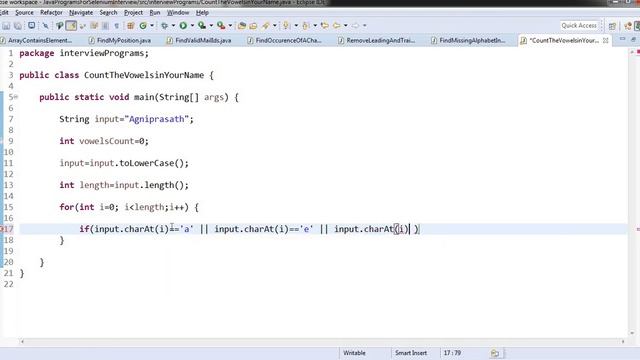Click the Open Task icon
This screenshot has height=360, width=640.
(x=253, y=26)
